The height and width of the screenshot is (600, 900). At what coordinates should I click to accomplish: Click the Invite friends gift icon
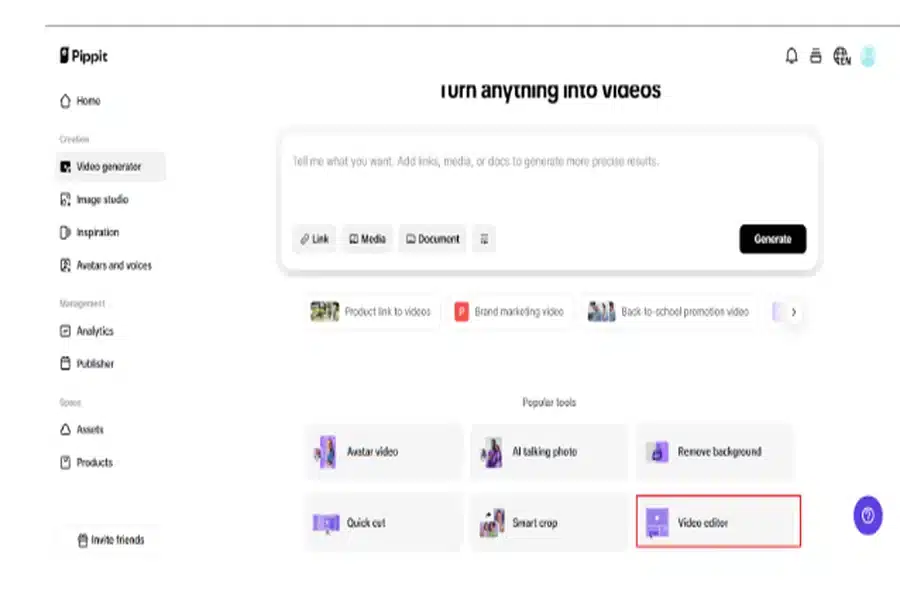(x=83, y=540)
